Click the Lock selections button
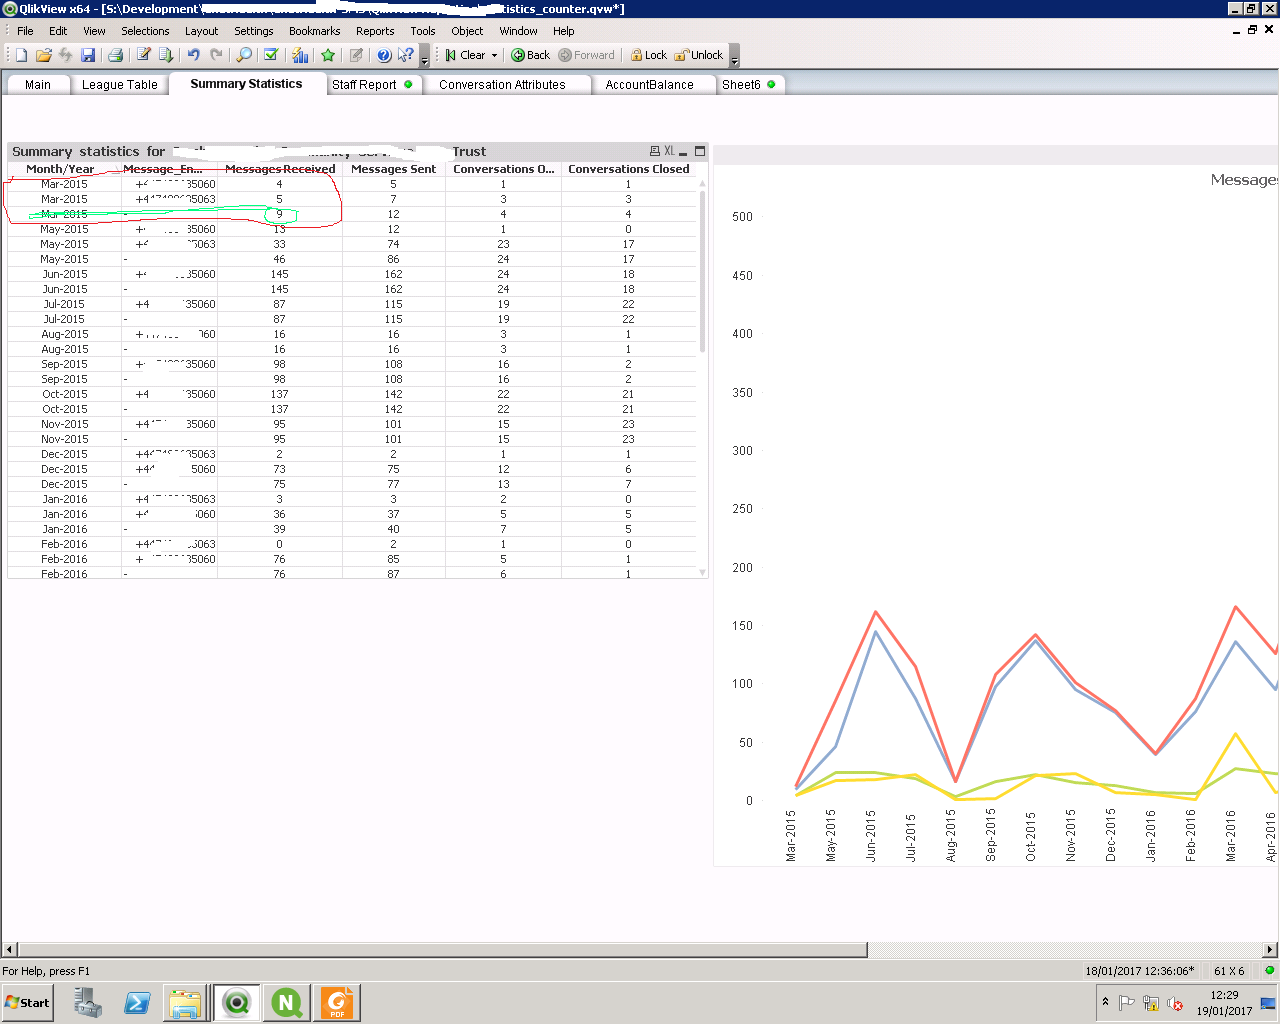 pyautogui.click(x=649, y=55)
